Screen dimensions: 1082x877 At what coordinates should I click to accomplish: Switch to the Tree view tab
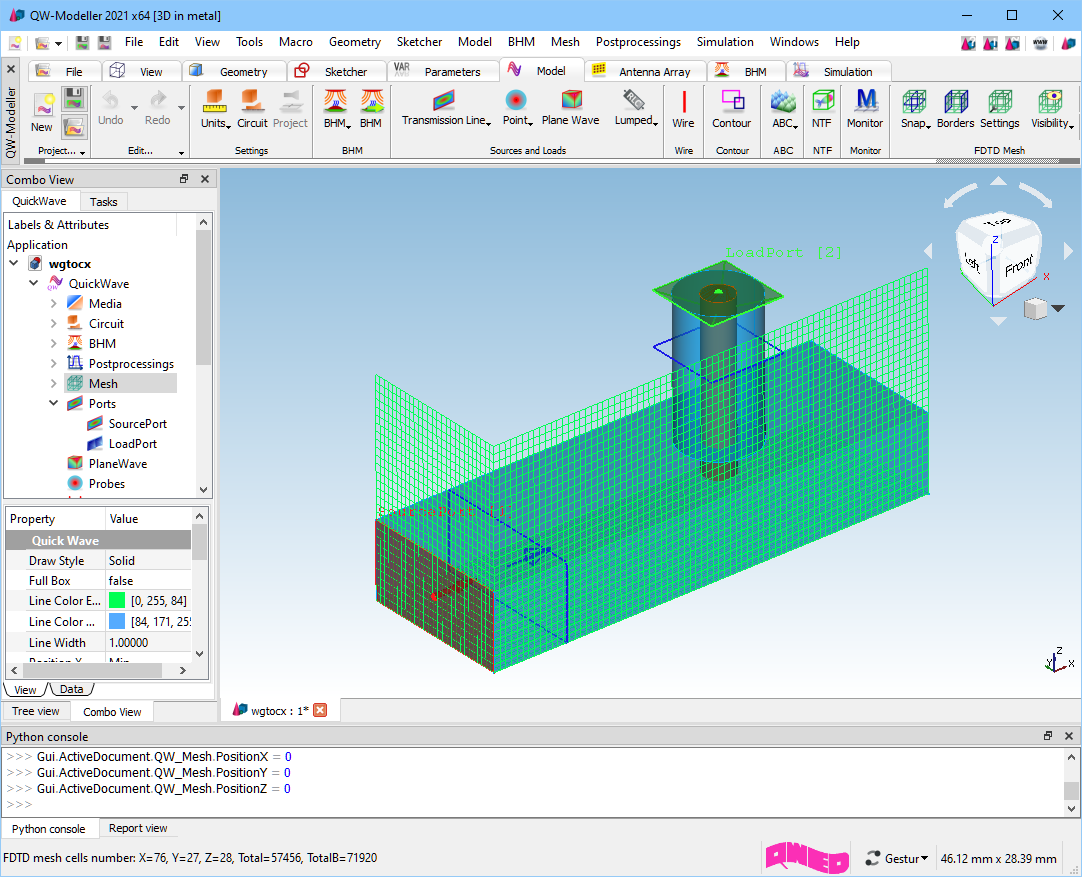coord(35,711)
